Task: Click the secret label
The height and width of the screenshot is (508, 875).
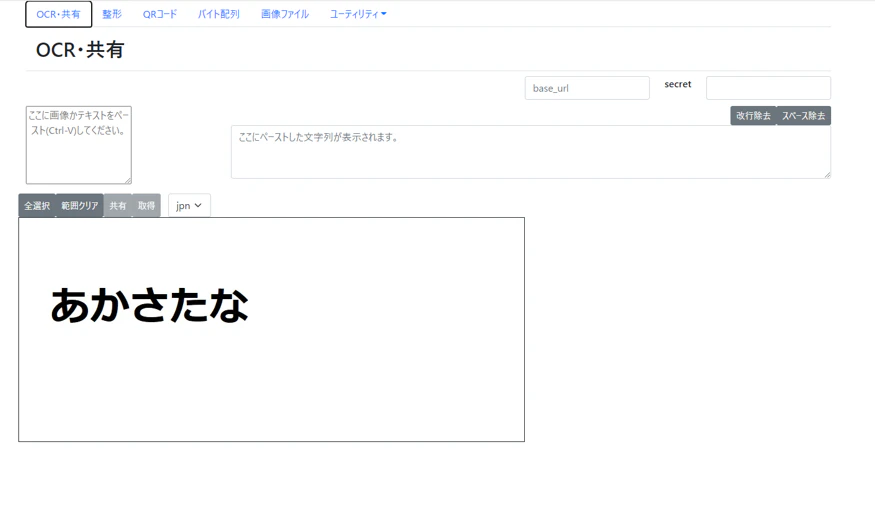Action: tap(677, 84)
